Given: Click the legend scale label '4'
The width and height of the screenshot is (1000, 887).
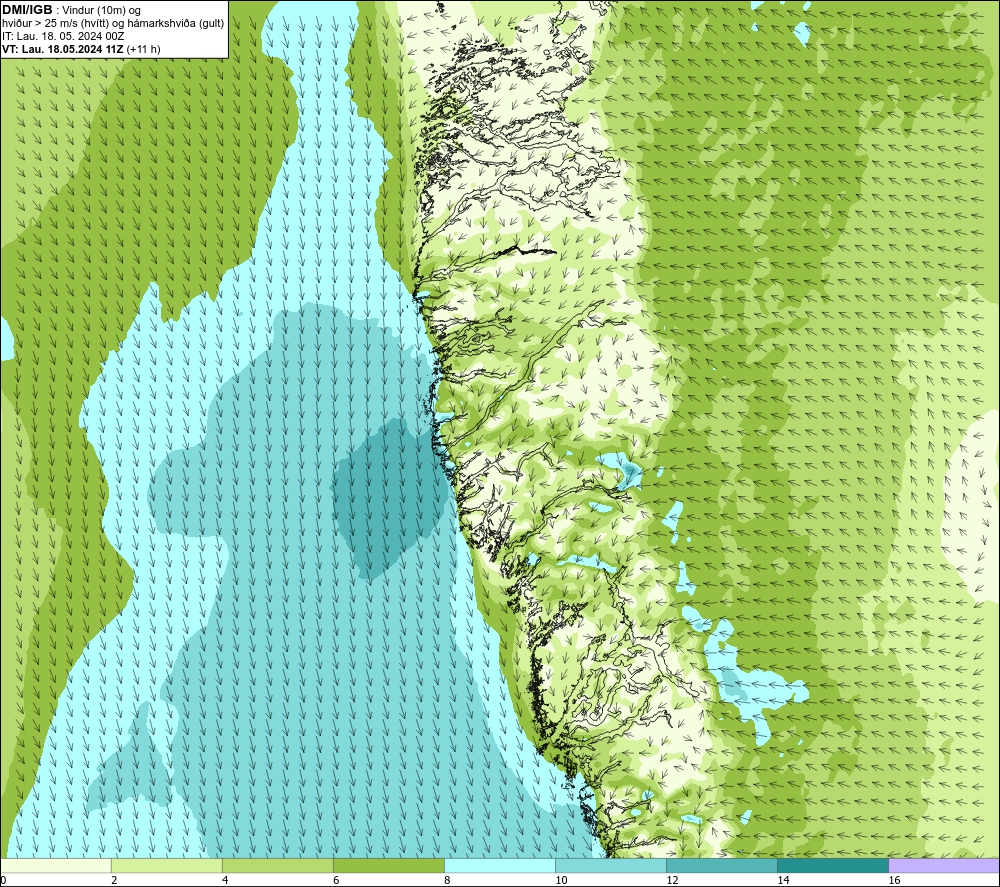Looking at the screenshot, I should pos(225,880).
